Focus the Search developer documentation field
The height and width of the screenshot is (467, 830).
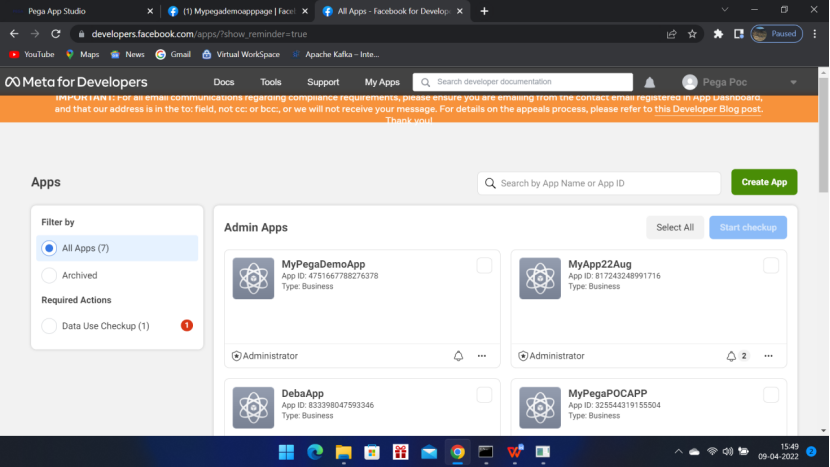(522, 82)
